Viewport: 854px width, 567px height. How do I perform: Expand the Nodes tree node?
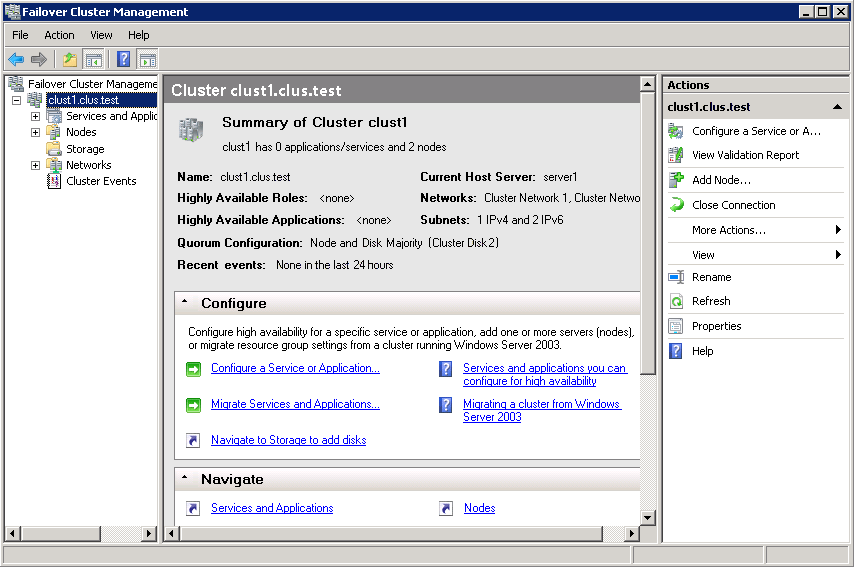[x=35, y=132]
